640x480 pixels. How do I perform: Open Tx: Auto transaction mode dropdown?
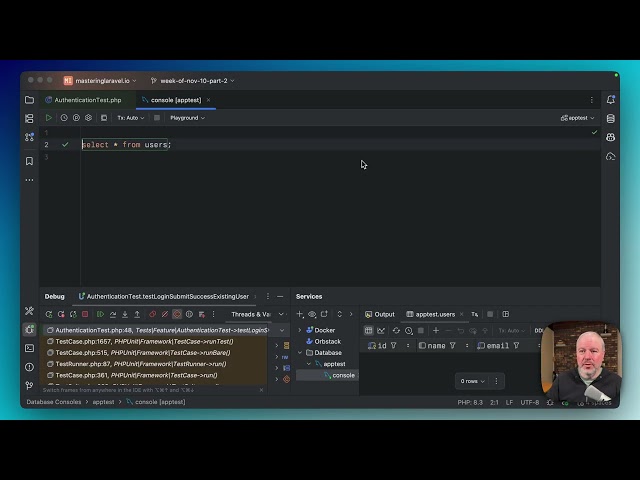click(x=131, y=118)
